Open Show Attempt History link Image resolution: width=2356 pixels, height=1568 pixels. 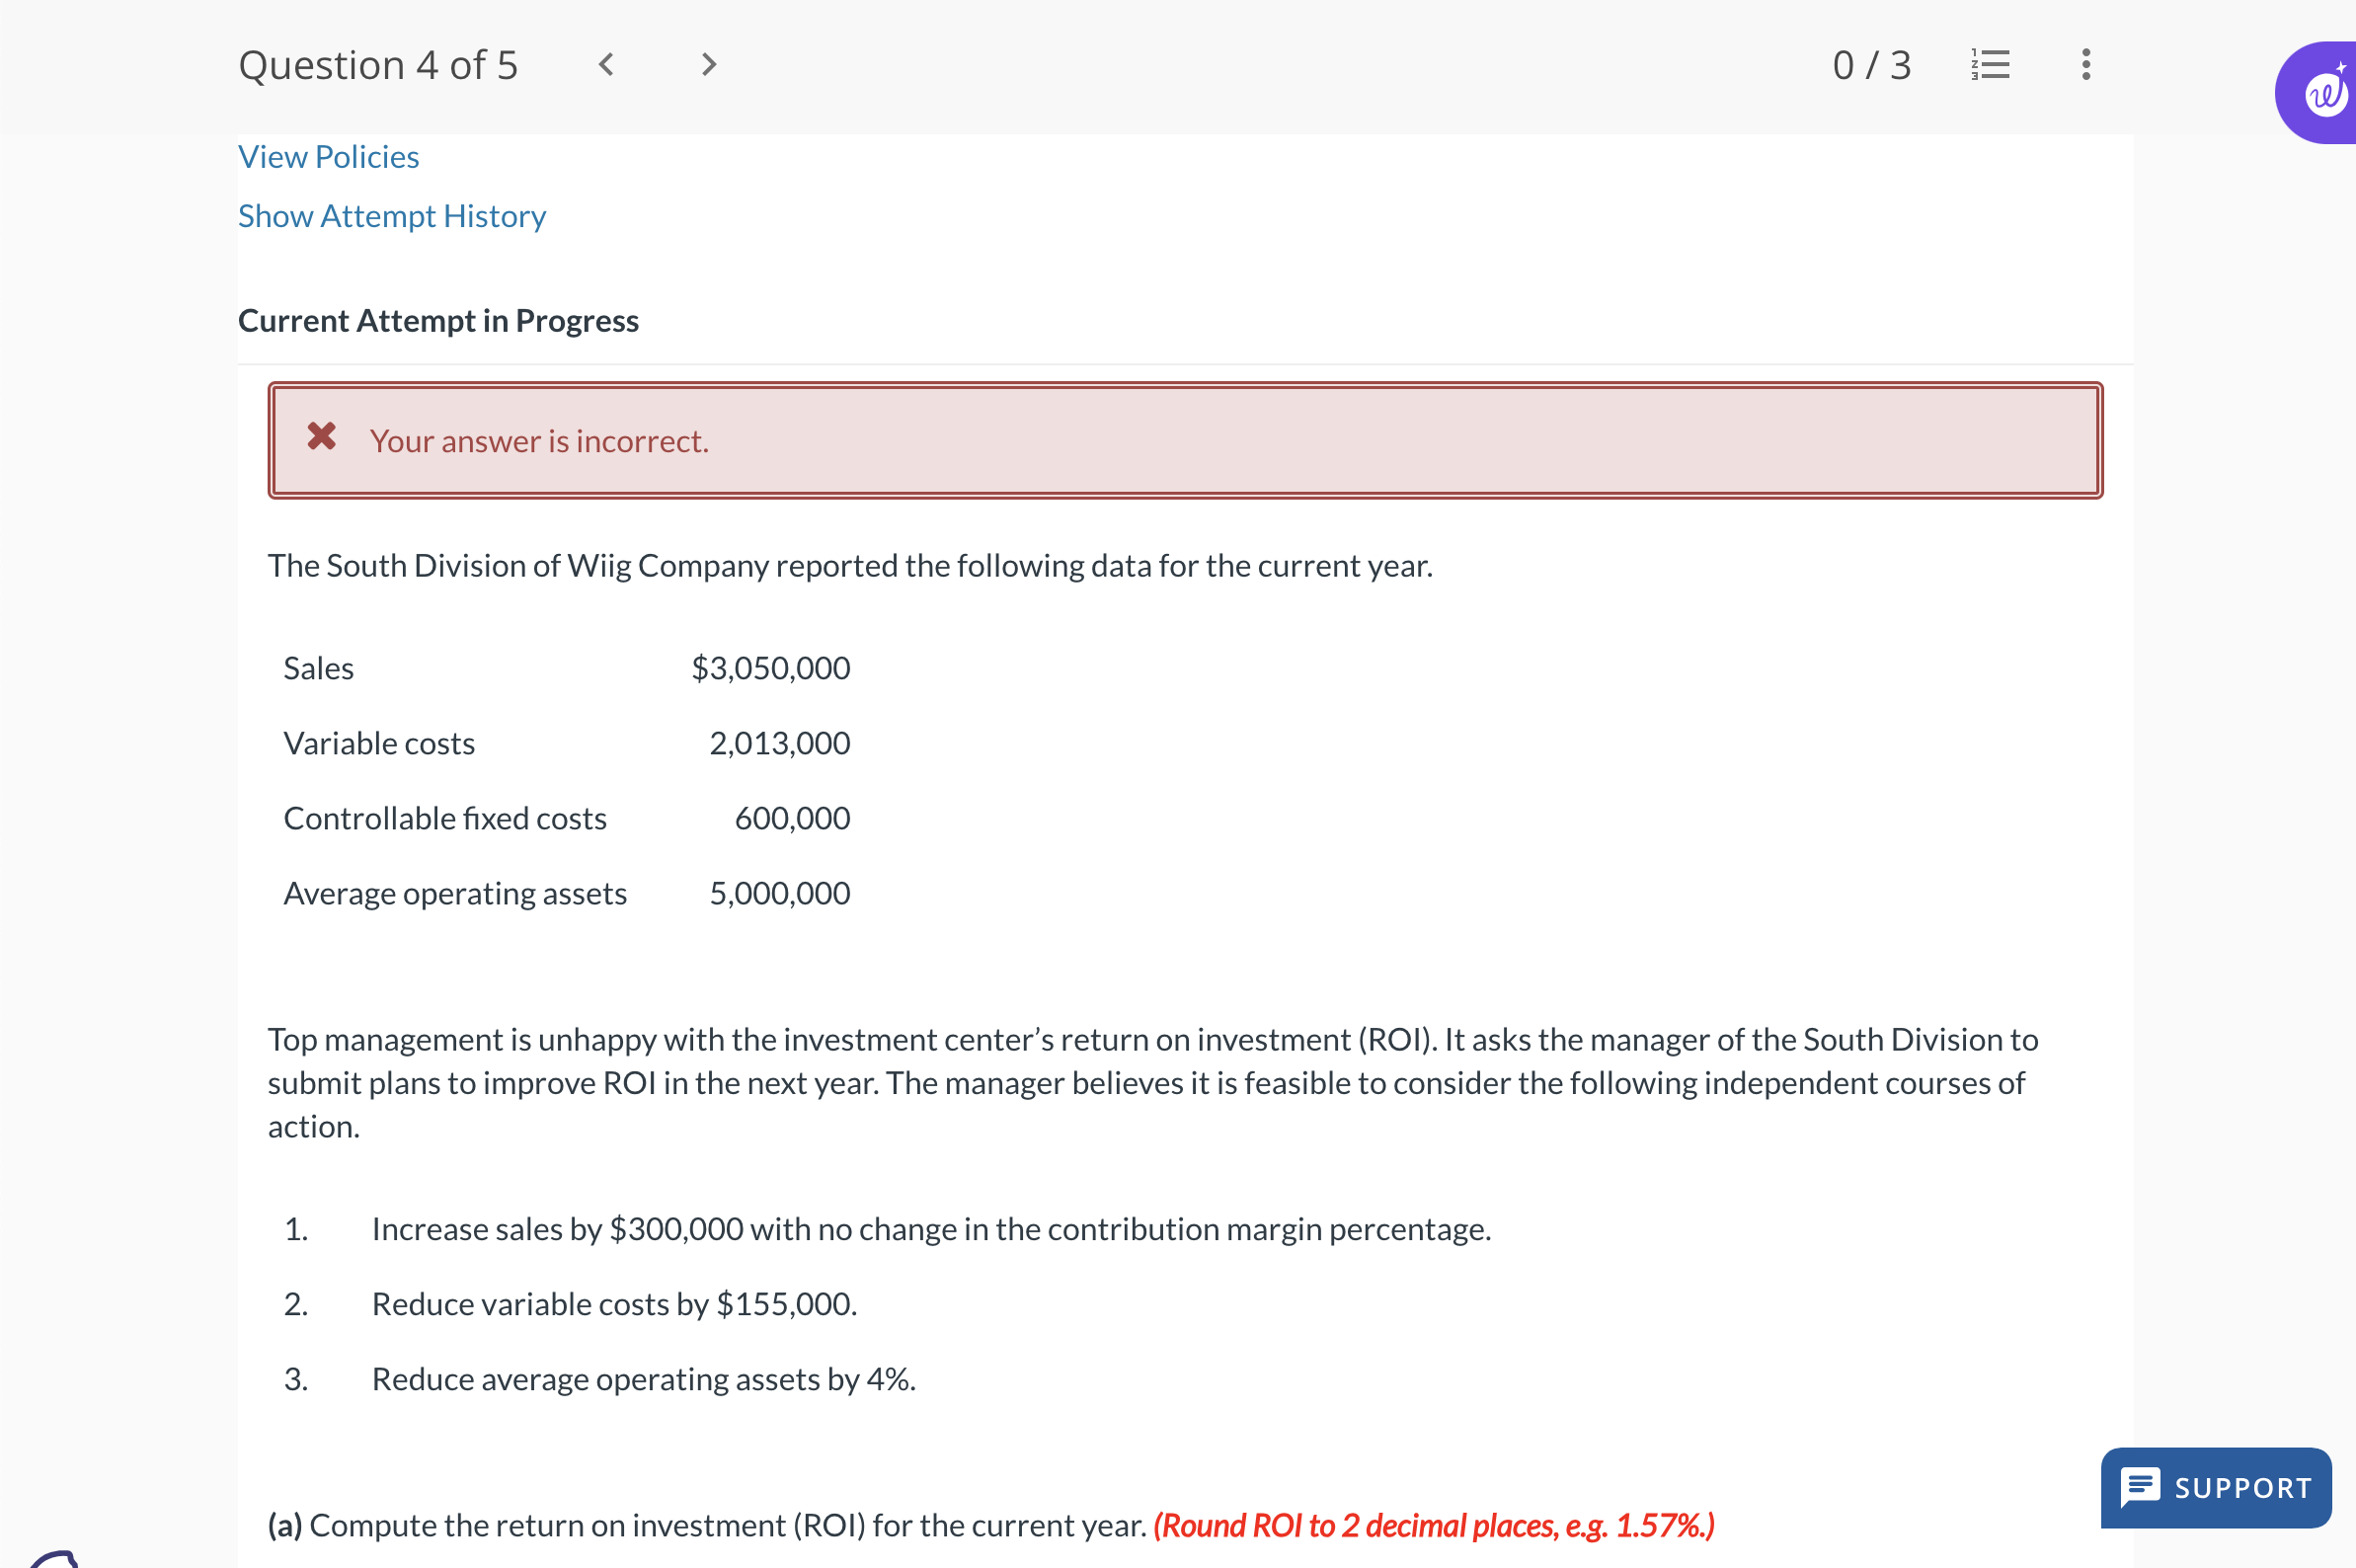(x=391, y=216)
